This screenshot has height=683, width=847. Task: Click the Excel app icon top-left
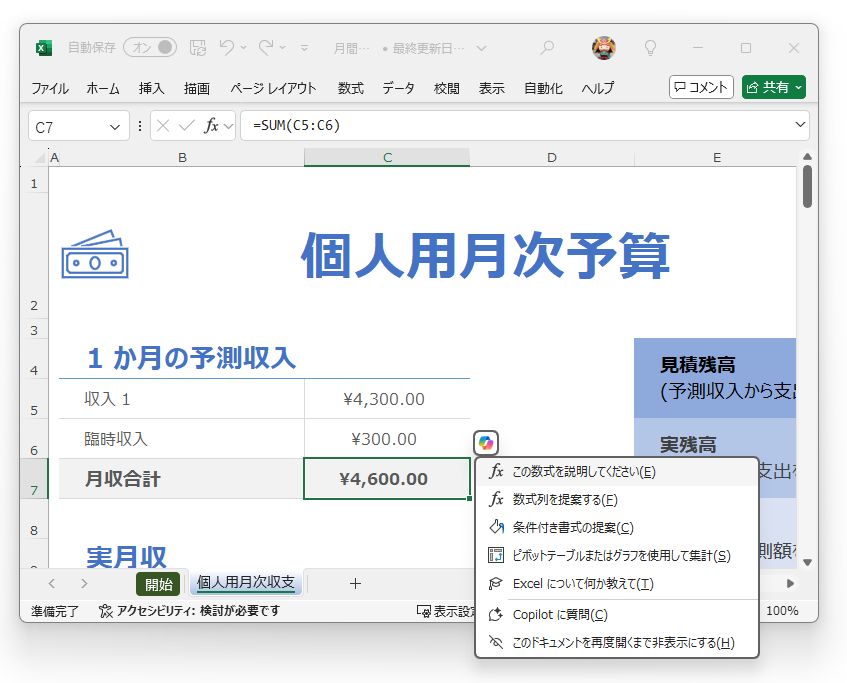(43, 48)
